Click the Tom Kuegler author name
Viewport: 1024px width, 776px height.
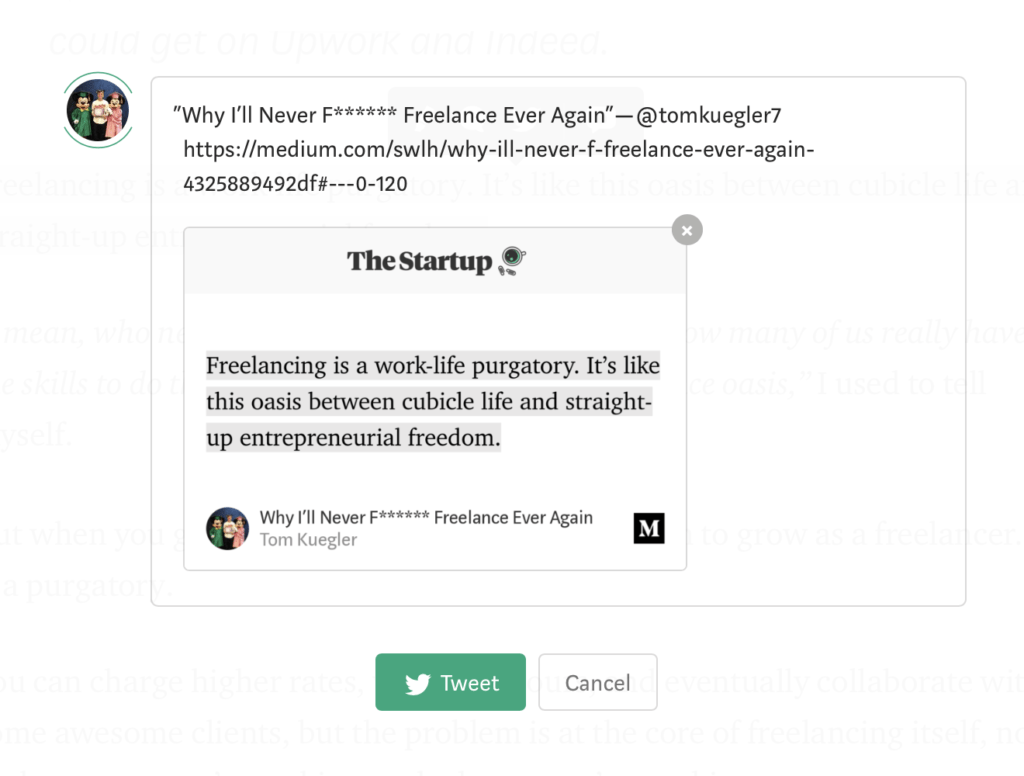tap(308, 540)
